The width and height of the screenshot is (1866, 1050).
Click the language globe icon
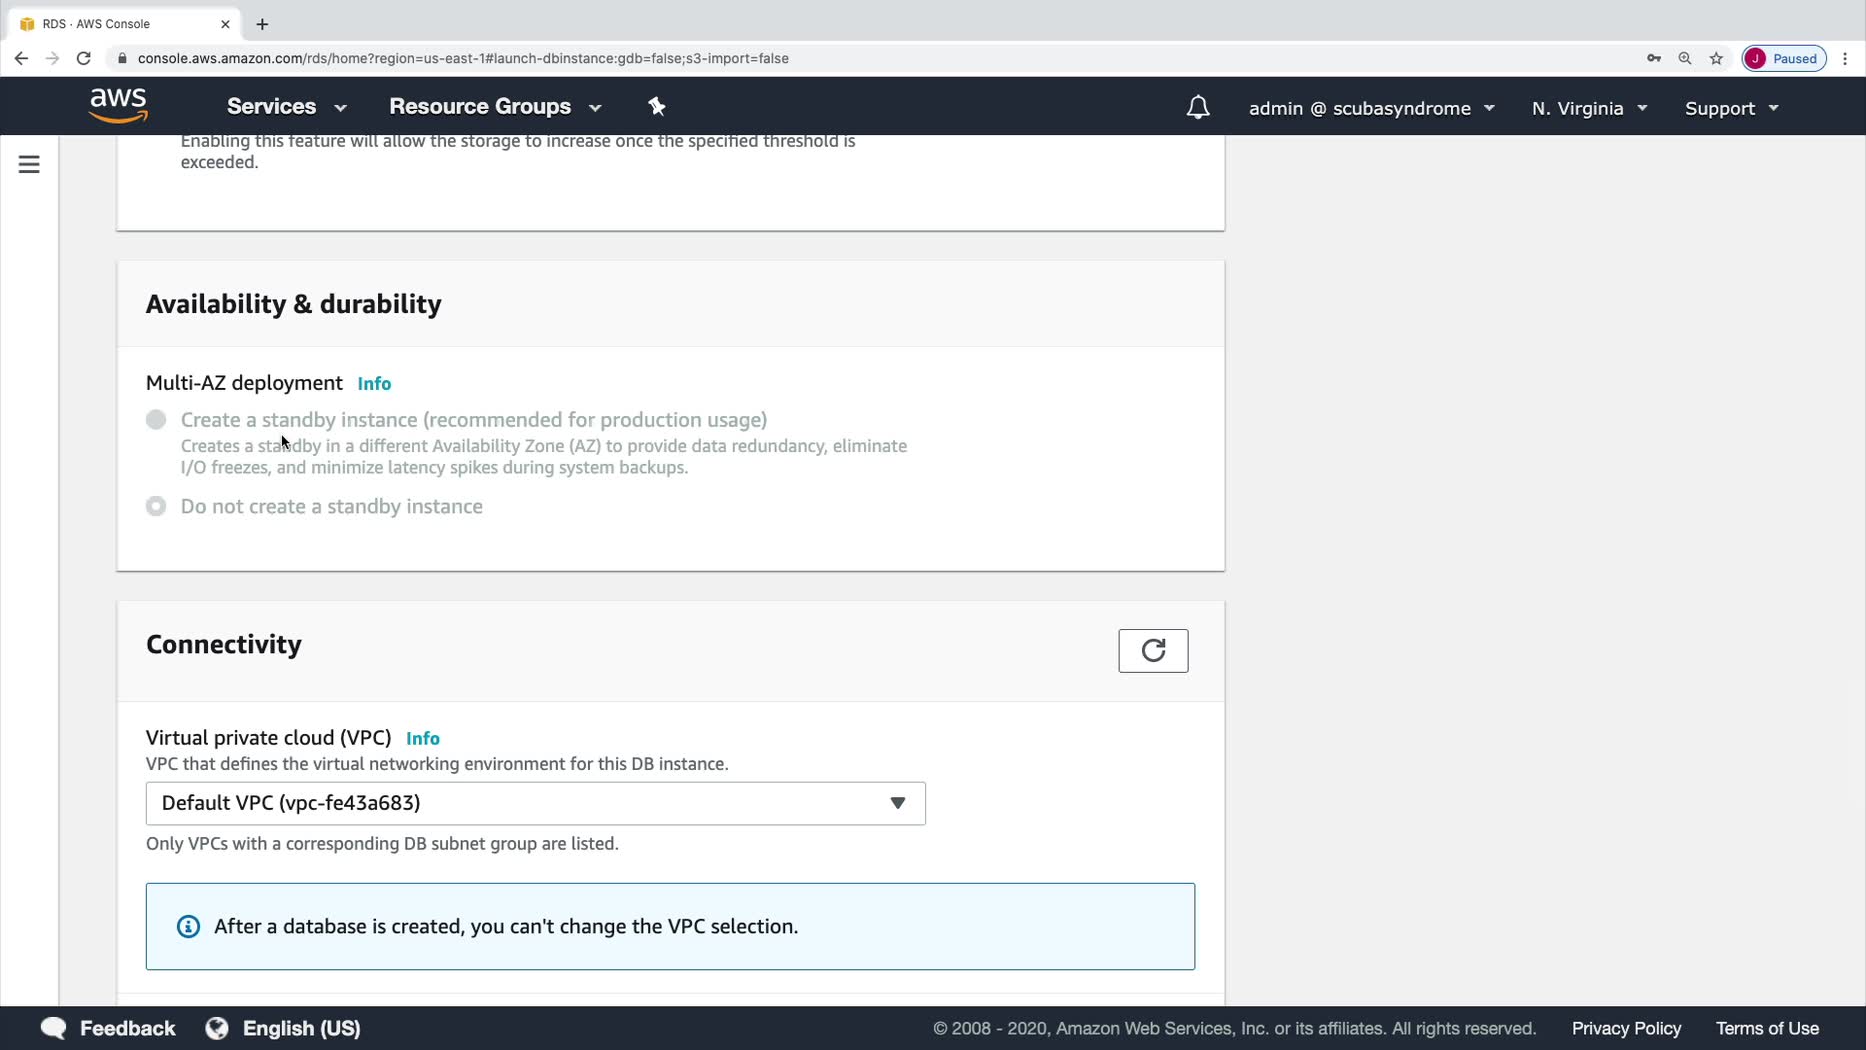pyautogui.click(x=217, y=1028)
